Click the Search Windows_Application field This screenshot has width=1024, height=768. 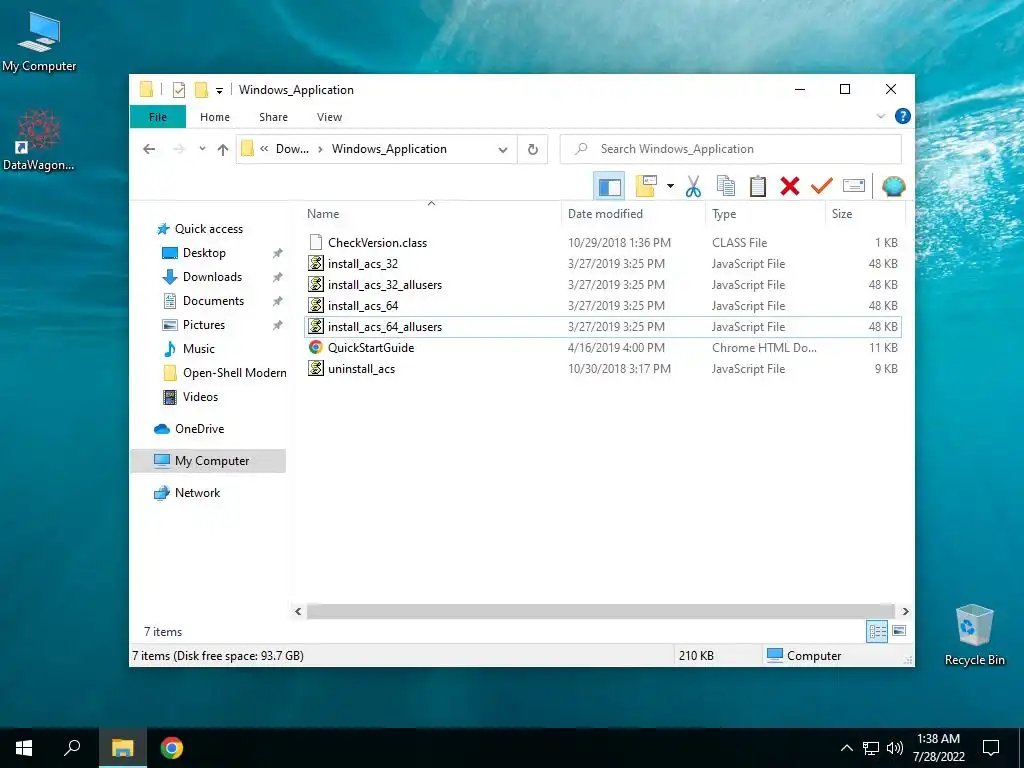coord(731,149)
